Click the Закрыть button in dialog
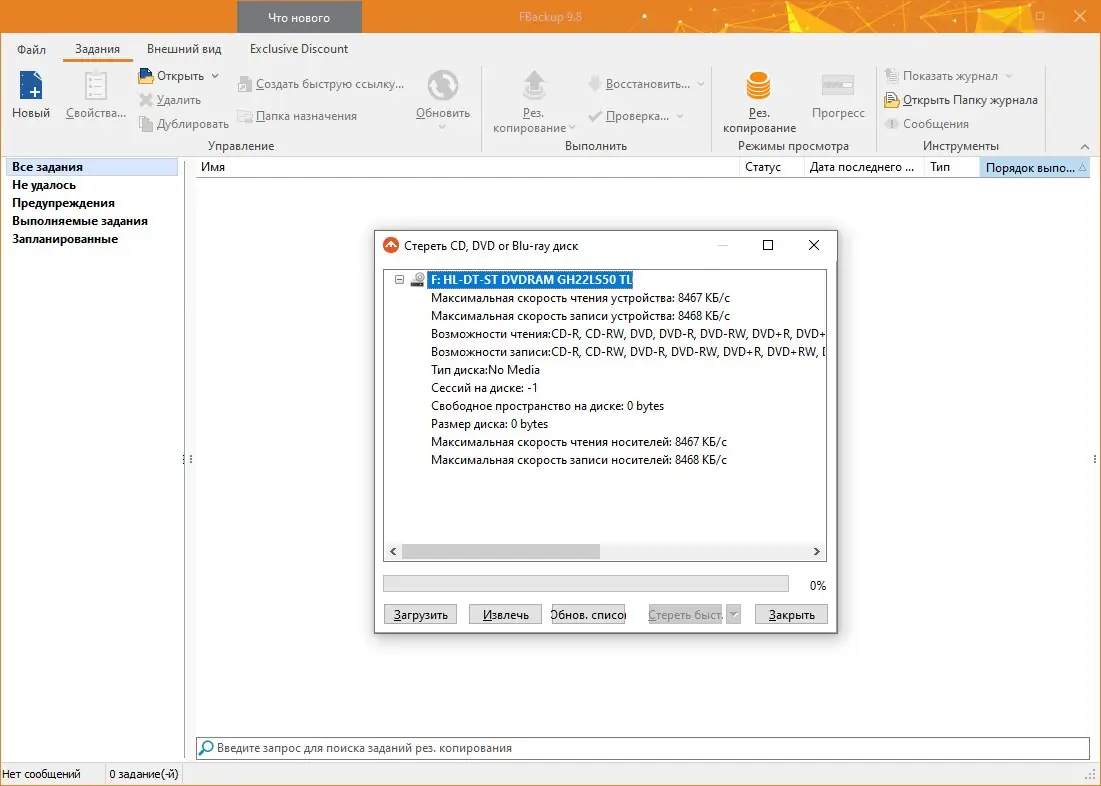1101x786 pixels. pos(791,615)
